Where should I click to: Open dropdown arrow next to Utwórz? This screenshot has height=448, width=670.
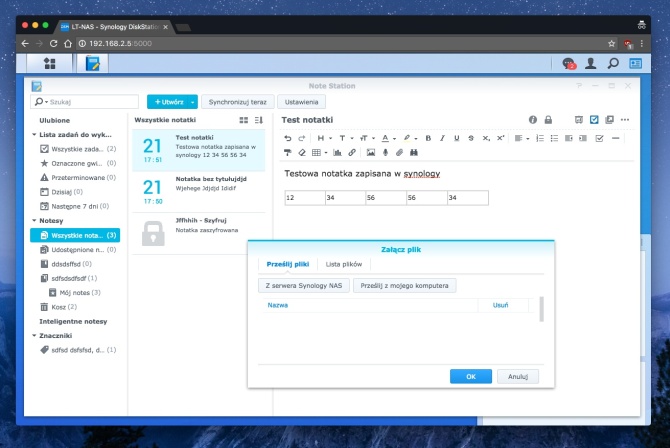tap(193, 102)
